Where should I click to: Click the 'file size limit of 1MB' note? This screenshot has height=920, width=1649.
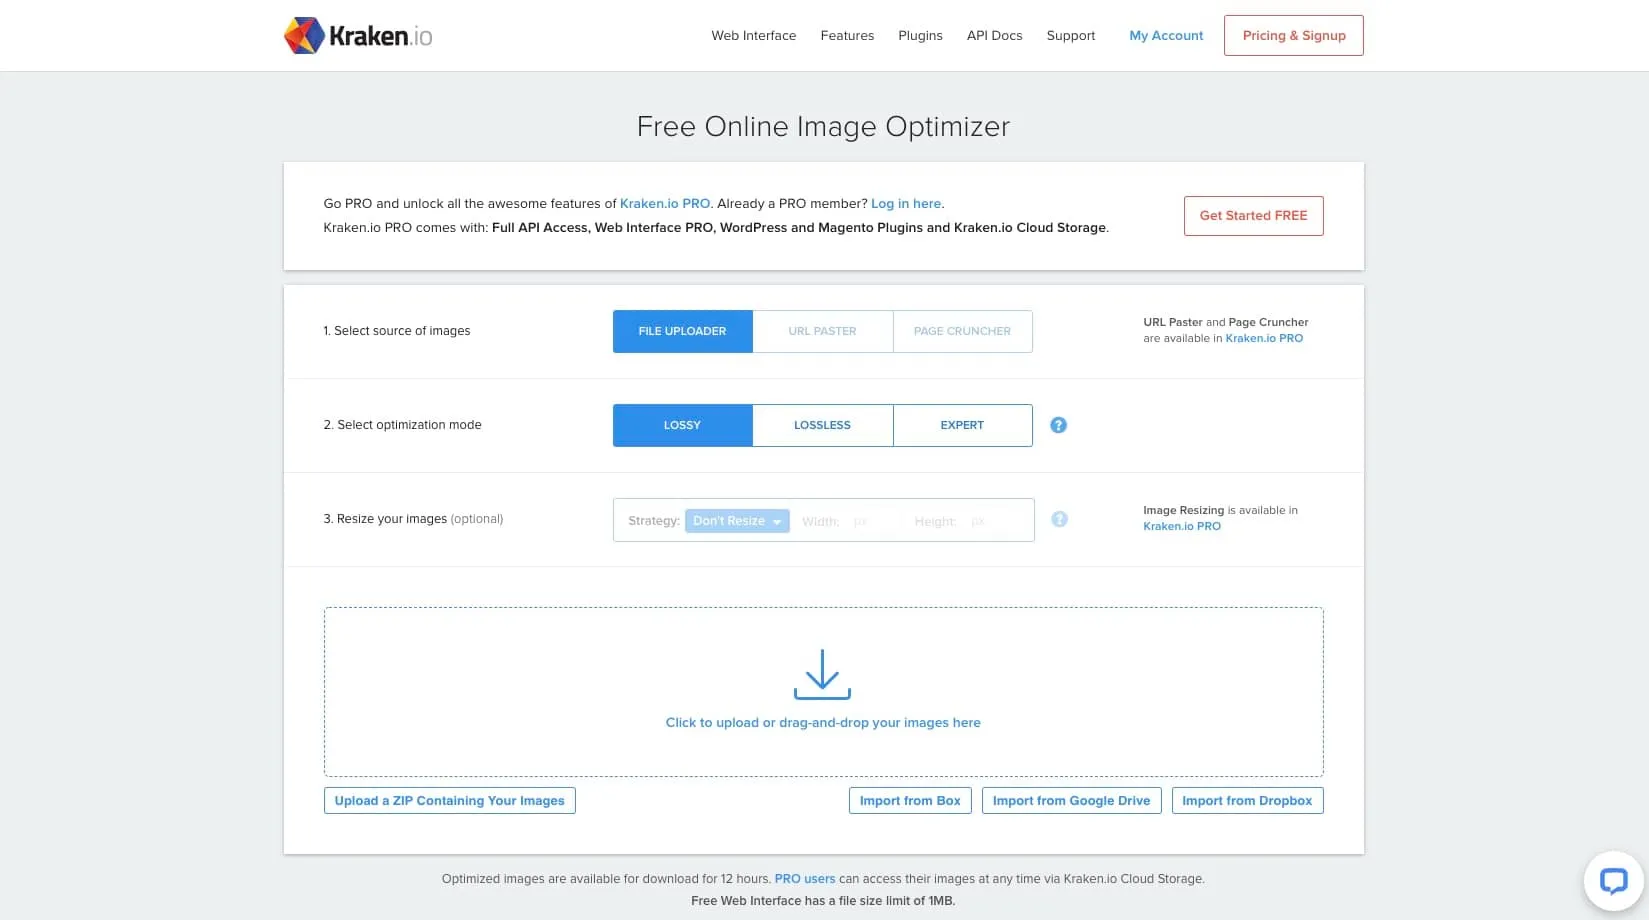pyautogui.click(x=823, y=901)
